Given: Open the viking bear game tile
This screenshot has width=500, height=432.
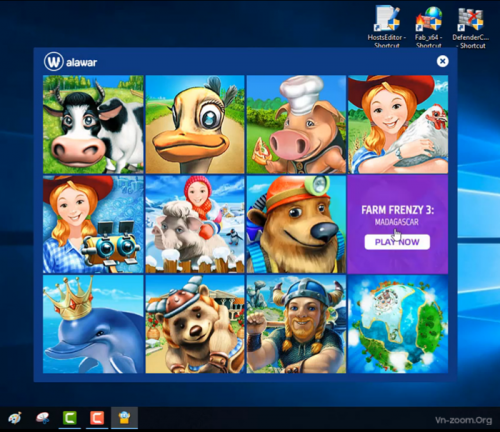Looking at the screenshot, I should pos(195,324).
